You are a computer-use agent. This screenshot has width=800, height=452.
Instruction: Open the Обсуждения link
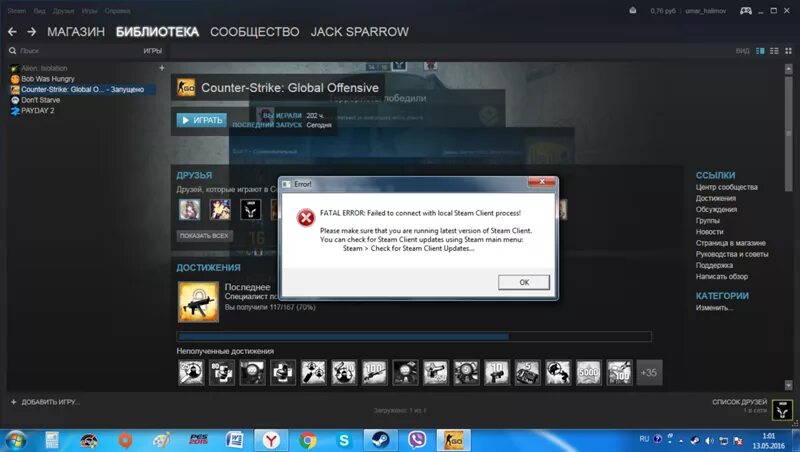pyautogui.click(x=716, y=210)
